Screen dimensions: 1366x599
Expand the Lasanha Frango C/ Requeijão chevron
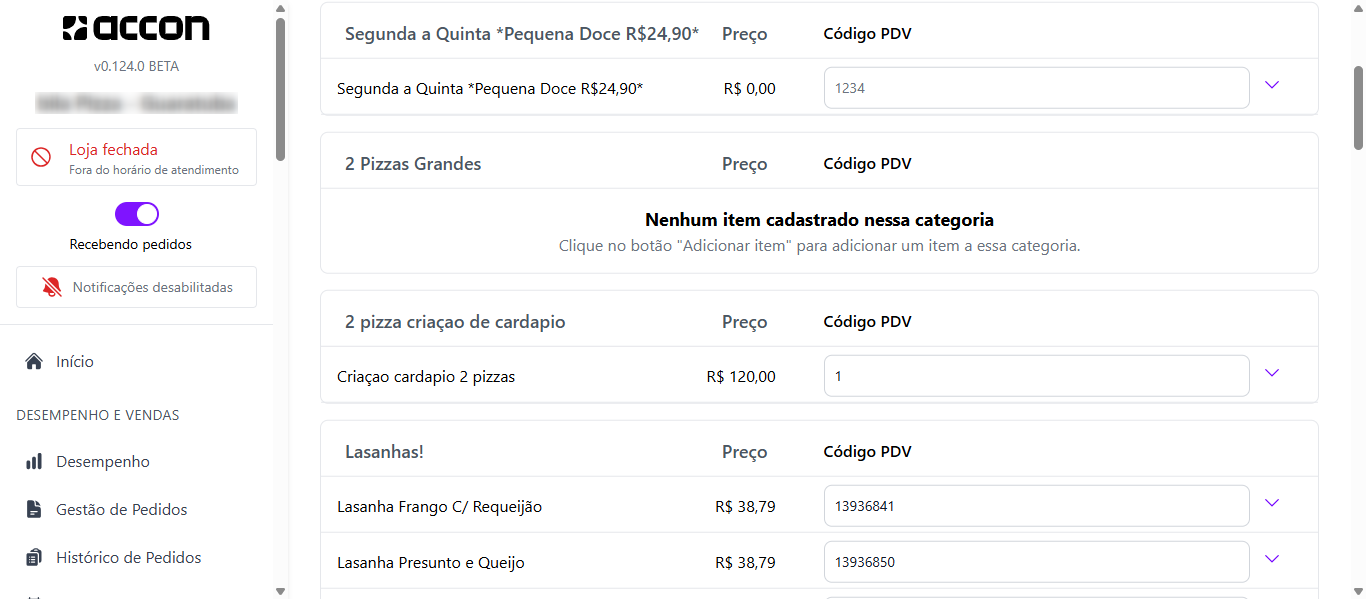coord(1272,503)
